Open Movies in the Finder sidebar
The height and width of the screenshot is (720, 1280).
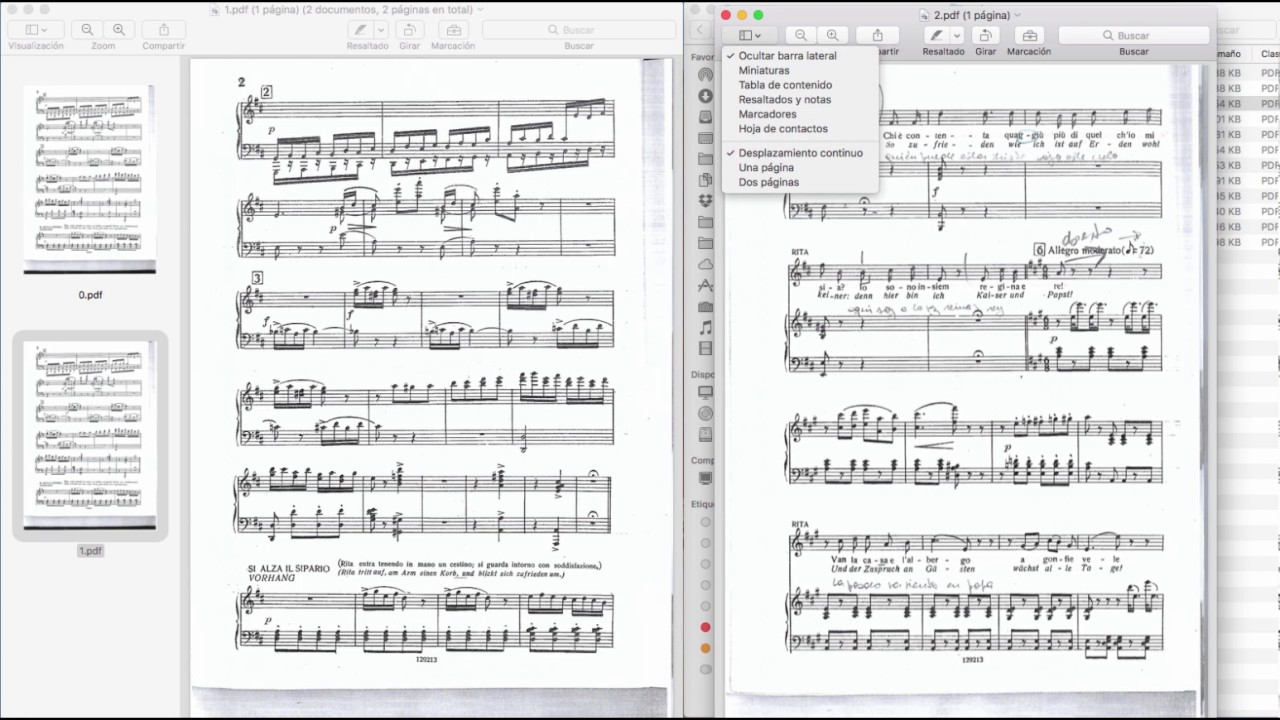pos(706,348)
